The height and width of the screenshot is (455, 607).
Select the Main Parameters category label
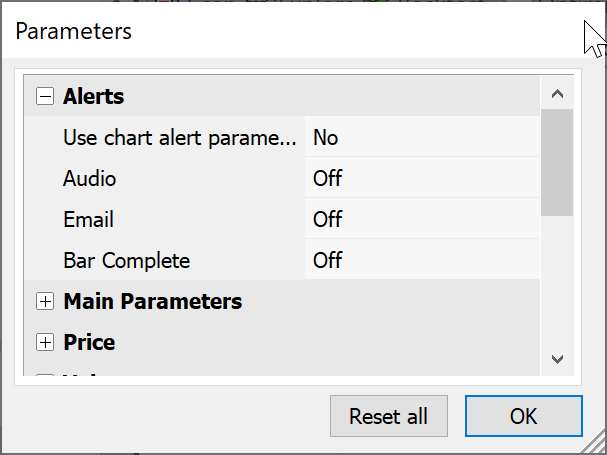(152, 301)
